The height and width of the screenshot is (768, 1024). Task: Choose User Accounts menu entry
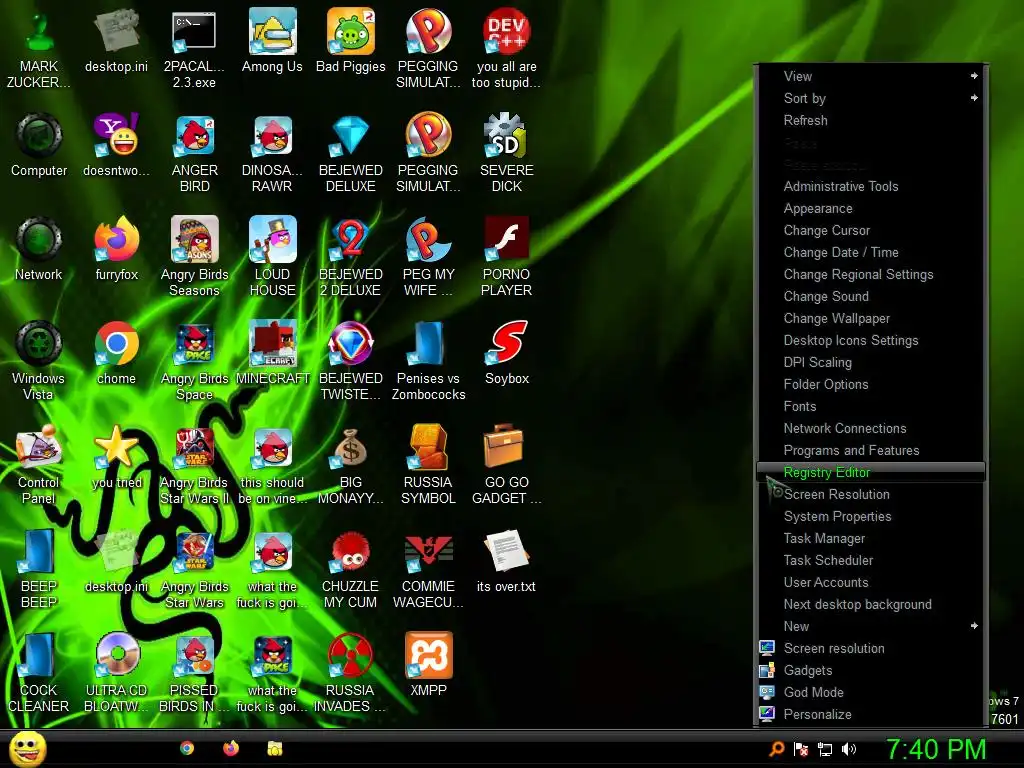click(x=871, y=583)
